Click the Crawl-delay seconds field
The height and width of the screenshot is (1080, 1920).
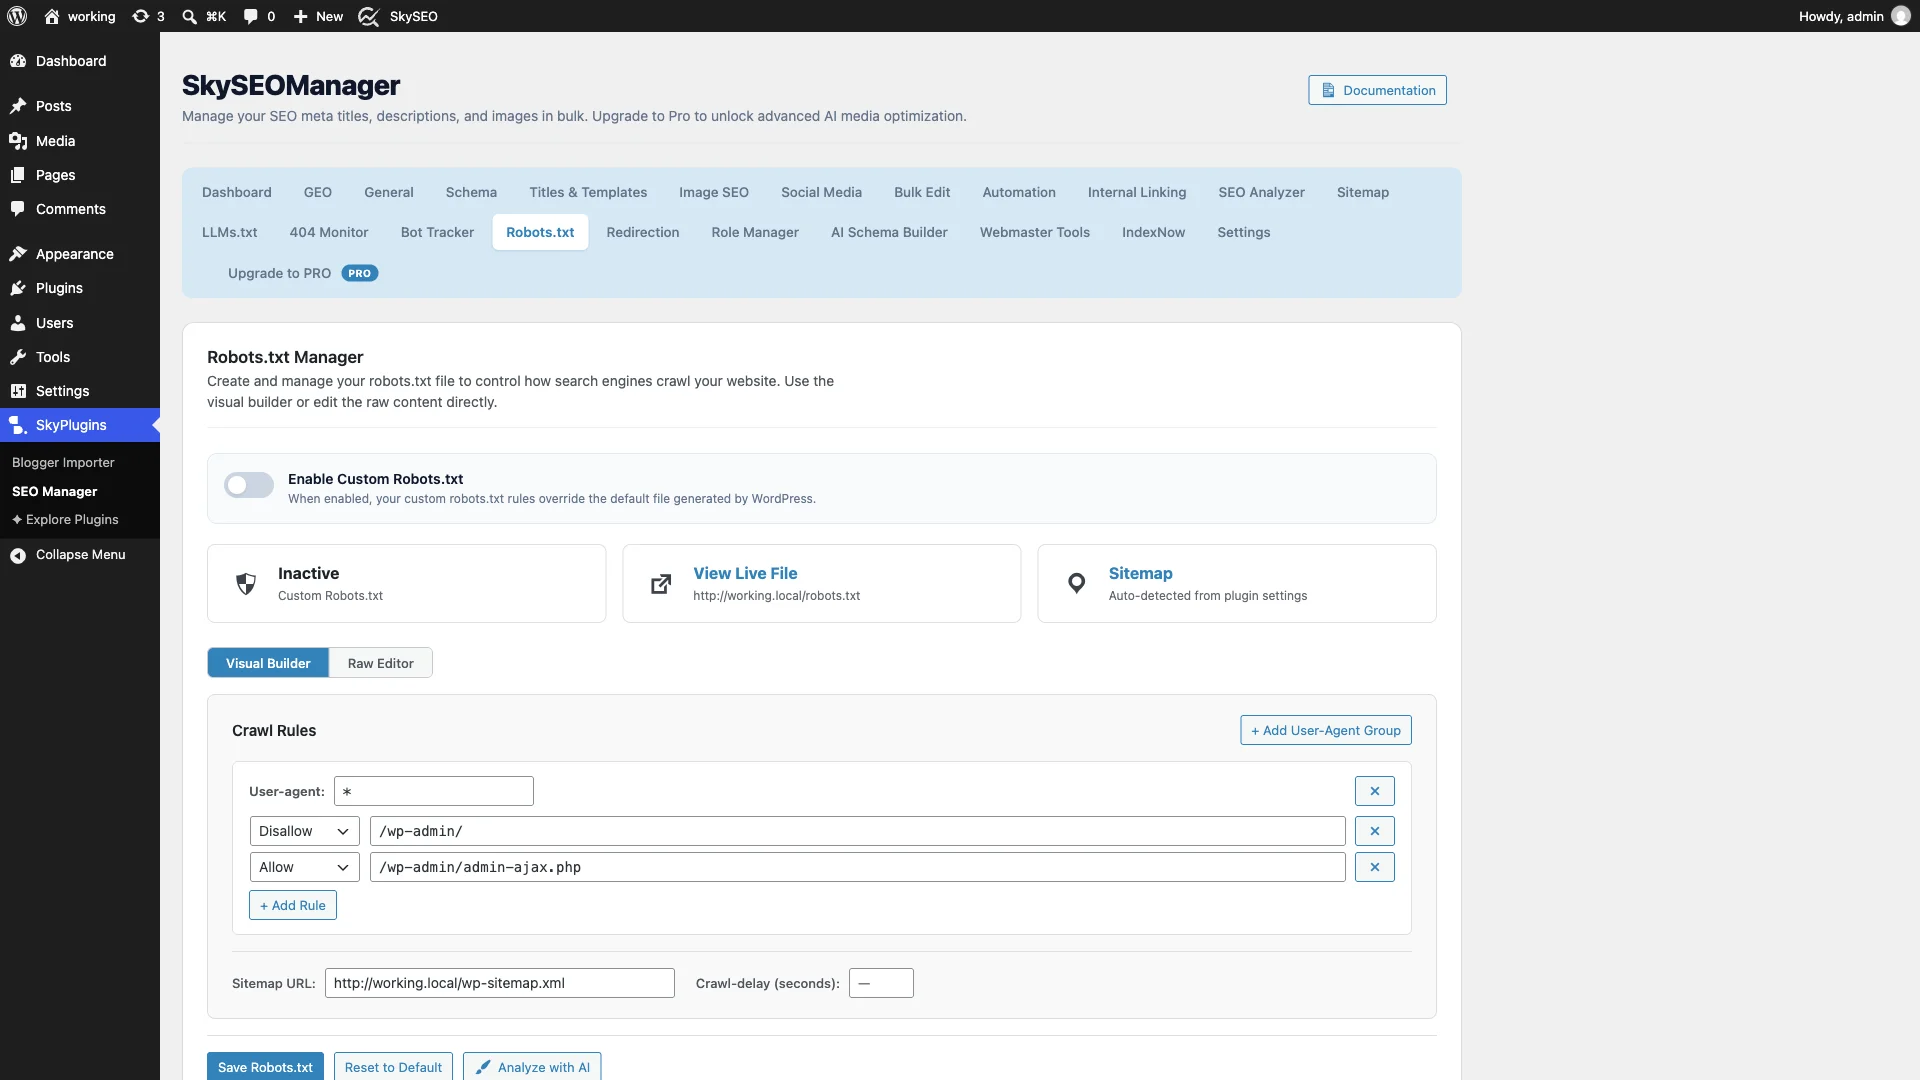click(x=881, y=983)
